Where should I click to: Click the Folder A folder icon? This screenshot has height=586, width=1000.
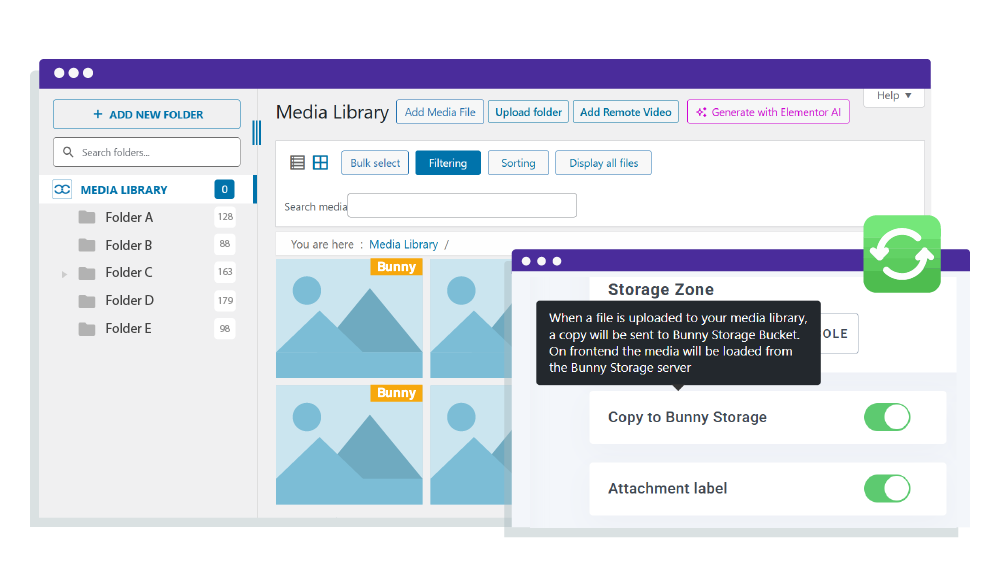click(87, 217)
